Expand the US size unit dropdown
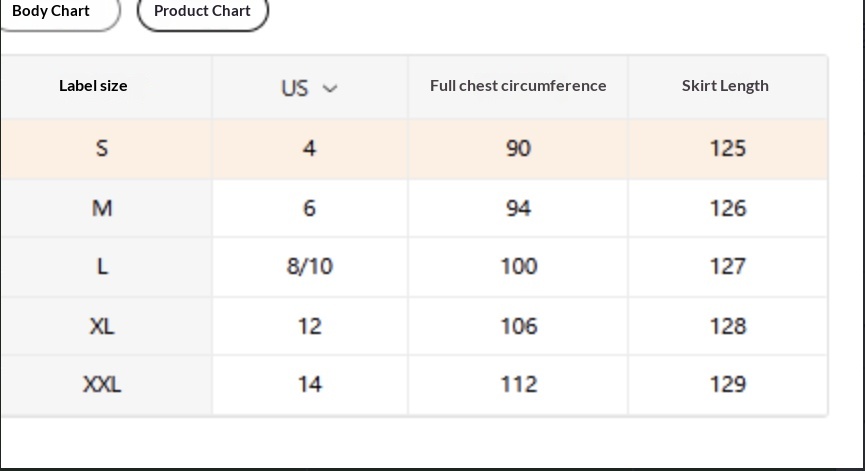The image size is (865, 471). pos(309,88)
